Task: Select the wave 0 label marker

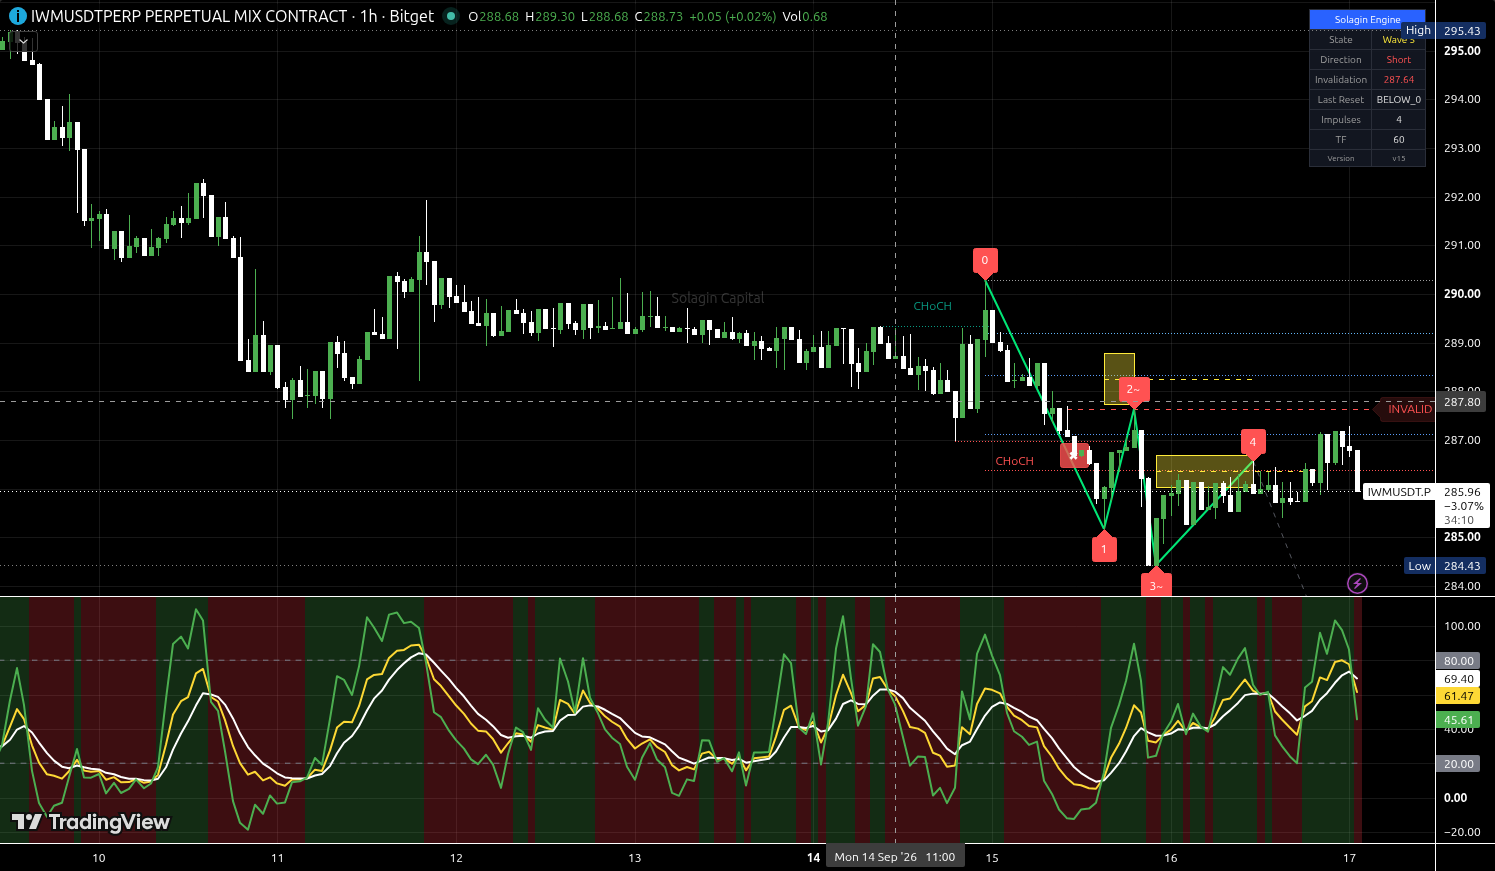Action: coord(985,261)
